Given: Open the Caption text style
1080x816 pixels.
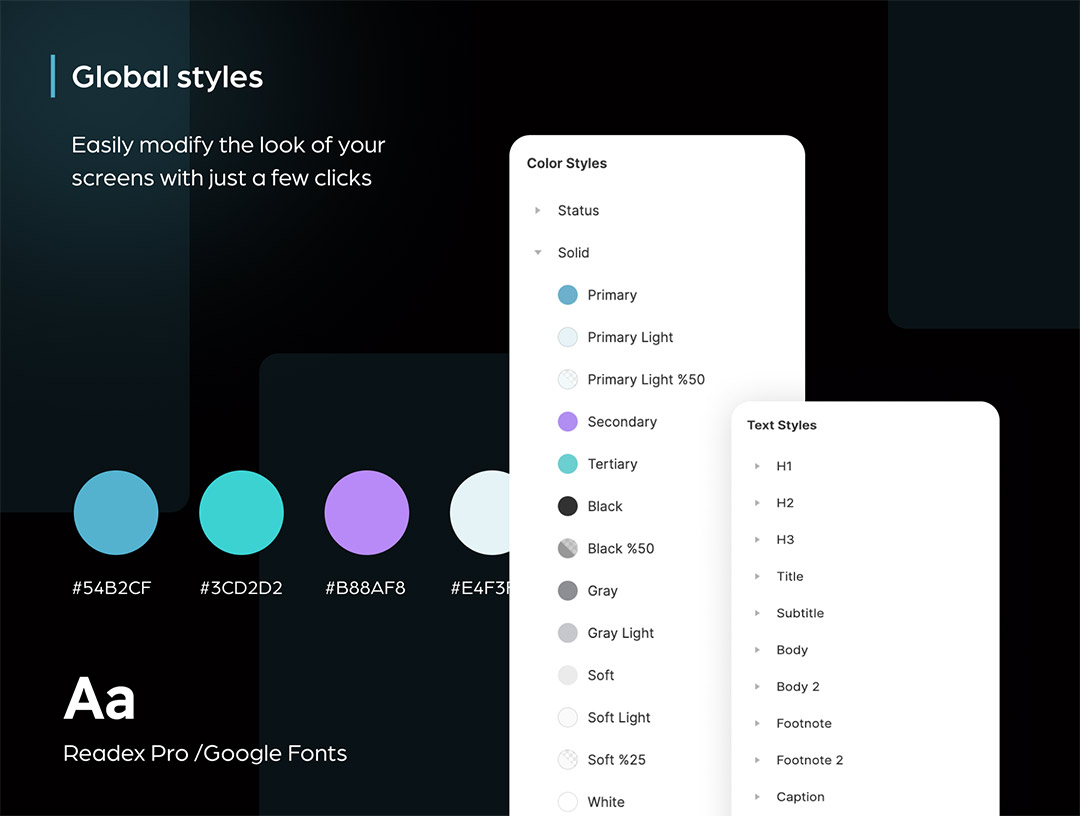Looking at the screenshot, I should point(800,797).
